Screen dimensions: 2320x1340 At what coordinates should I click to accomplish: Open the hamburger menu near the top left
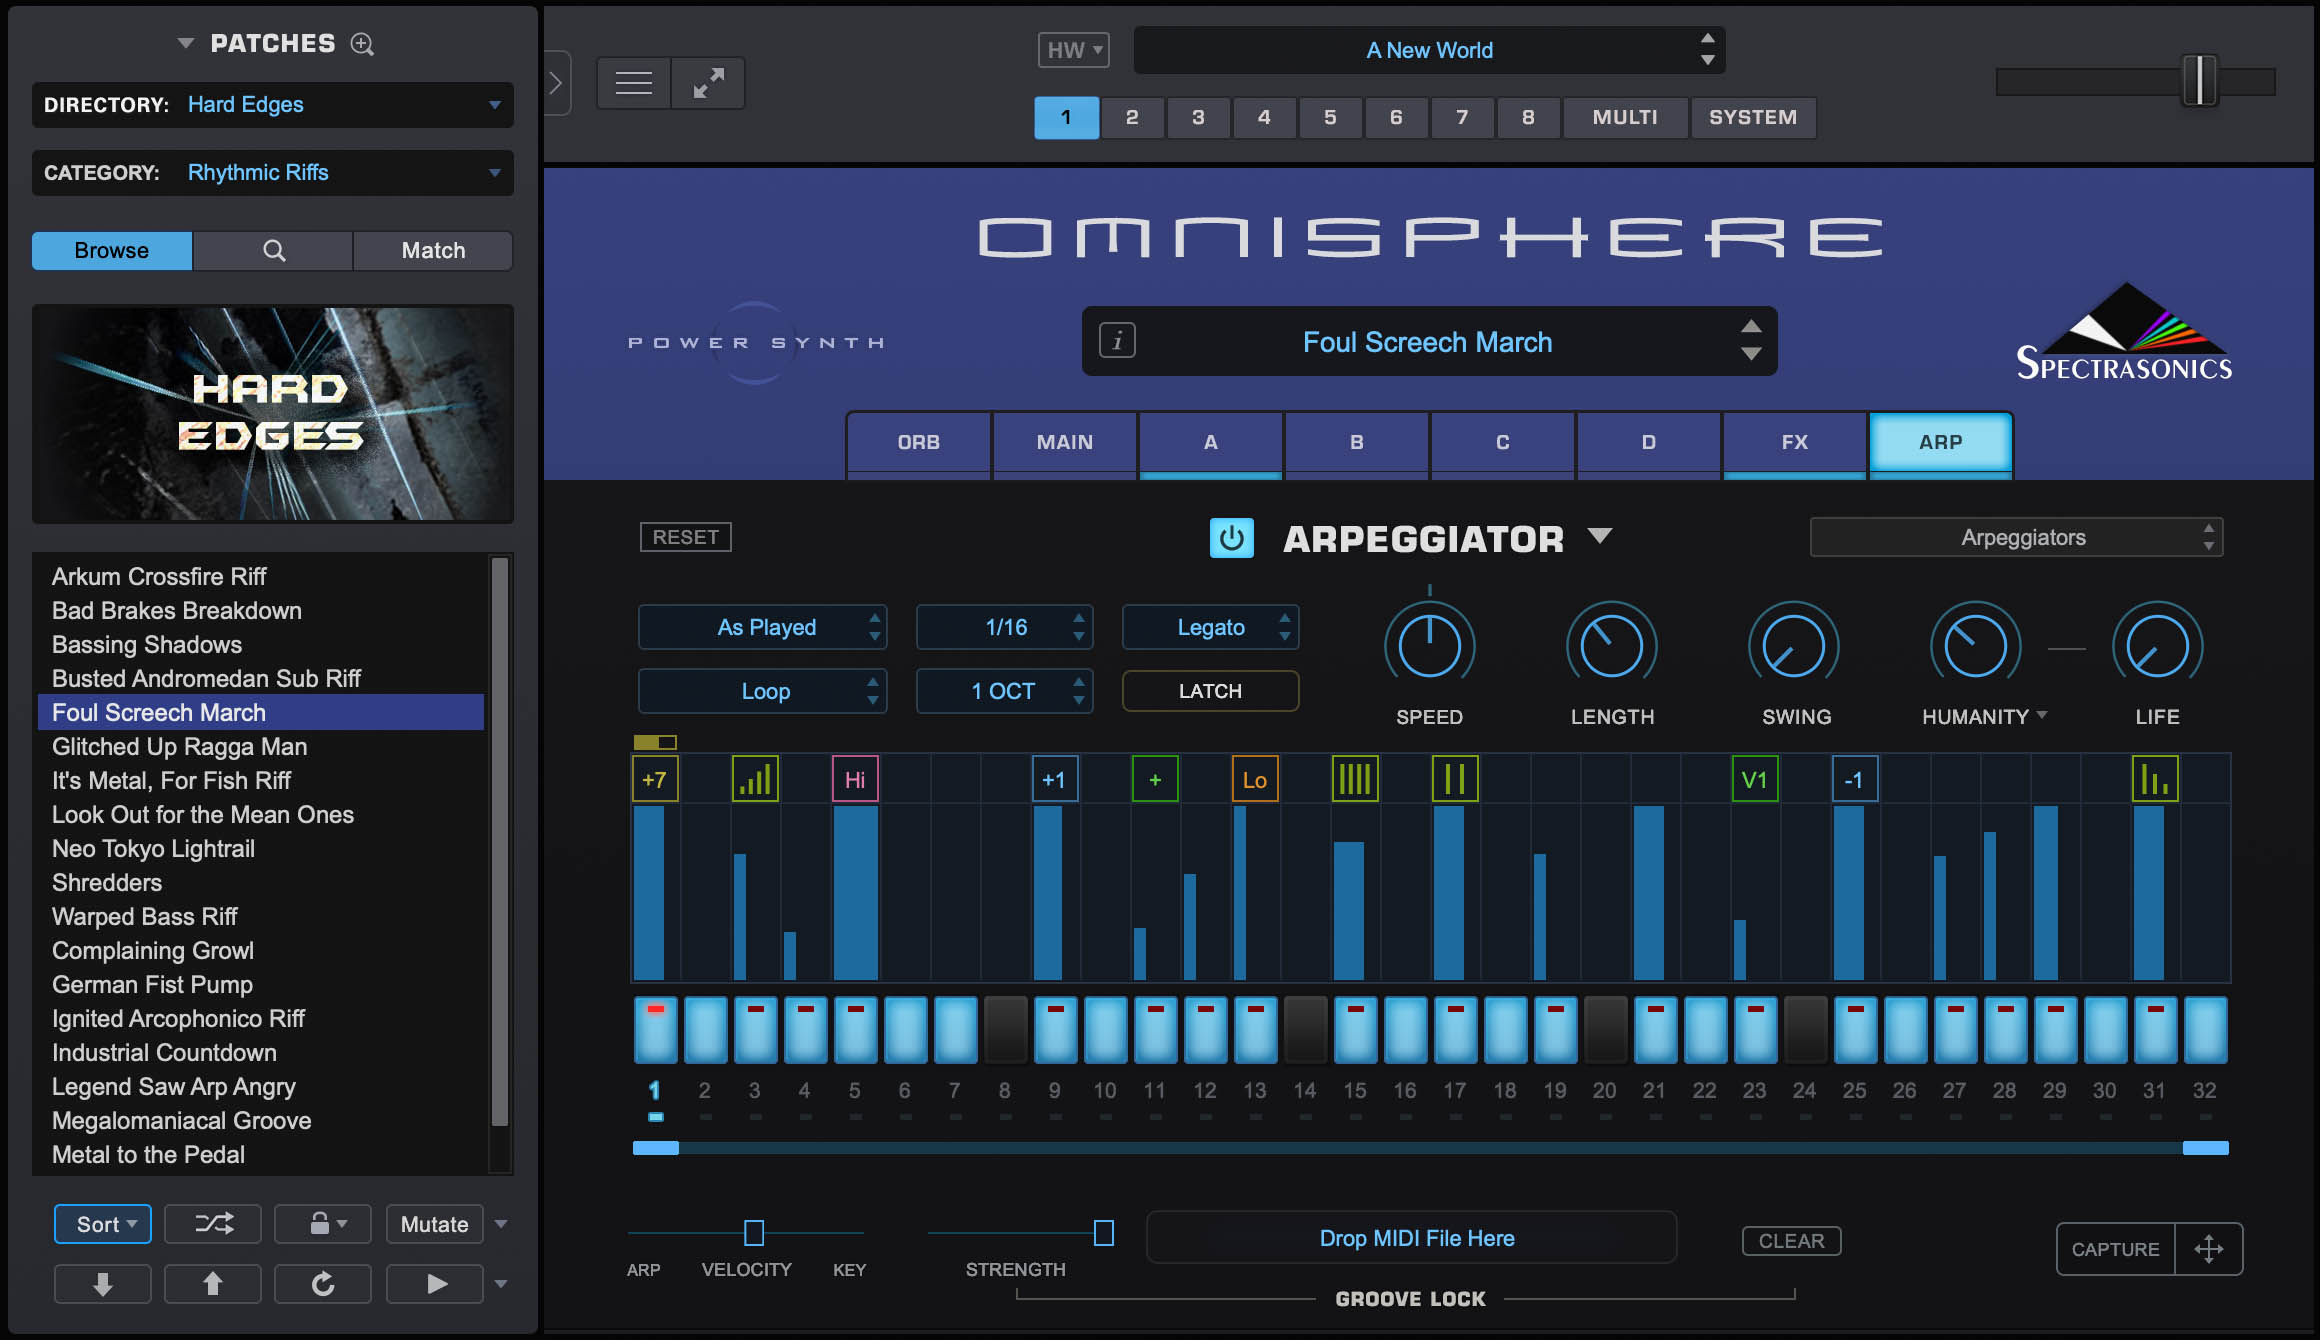click(633, 83)
